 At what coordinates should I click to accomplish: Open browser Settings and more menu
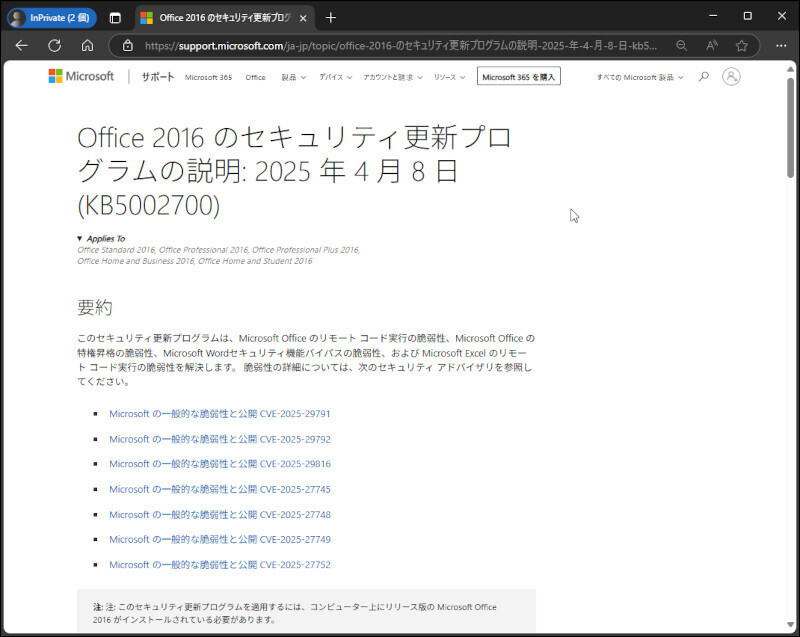point(781,46)
